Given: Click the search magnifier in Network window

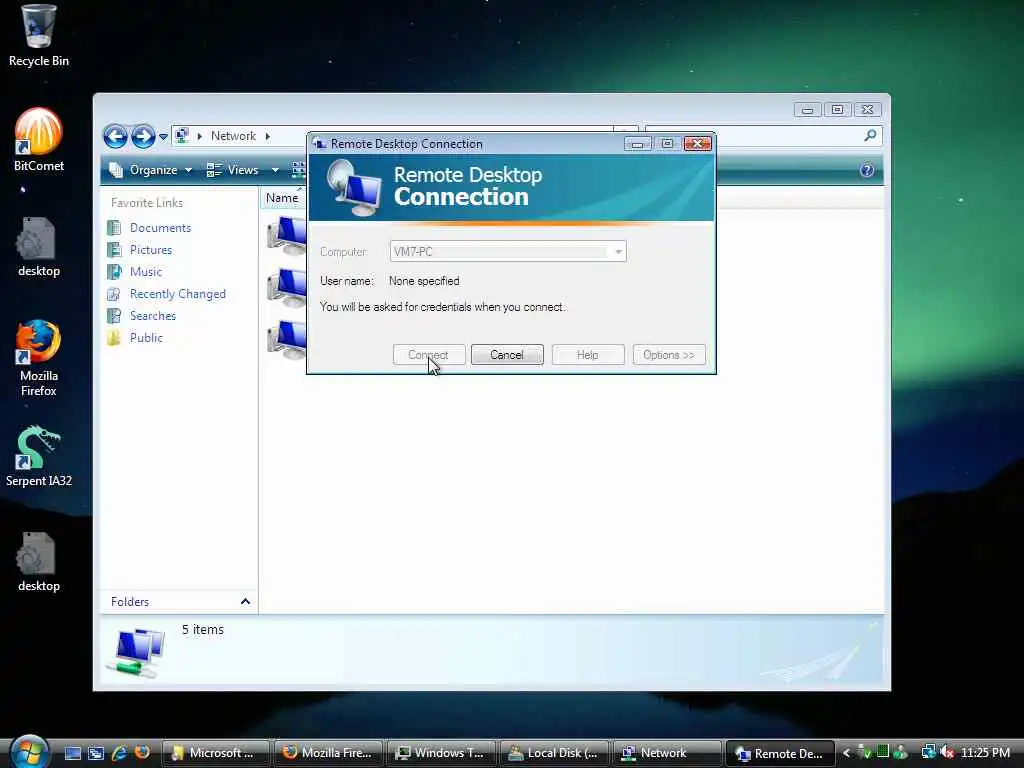Looking at the screenshot, I should coord(870,135).
